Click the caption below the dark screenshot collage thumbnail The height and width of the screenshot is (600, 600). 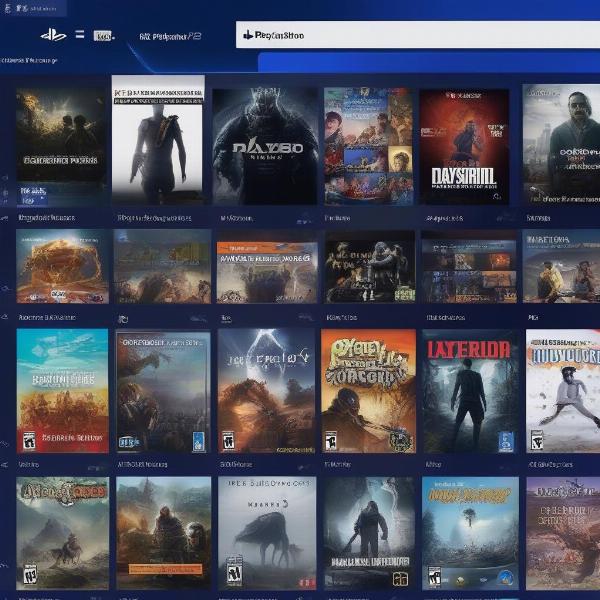click(445, 317)
